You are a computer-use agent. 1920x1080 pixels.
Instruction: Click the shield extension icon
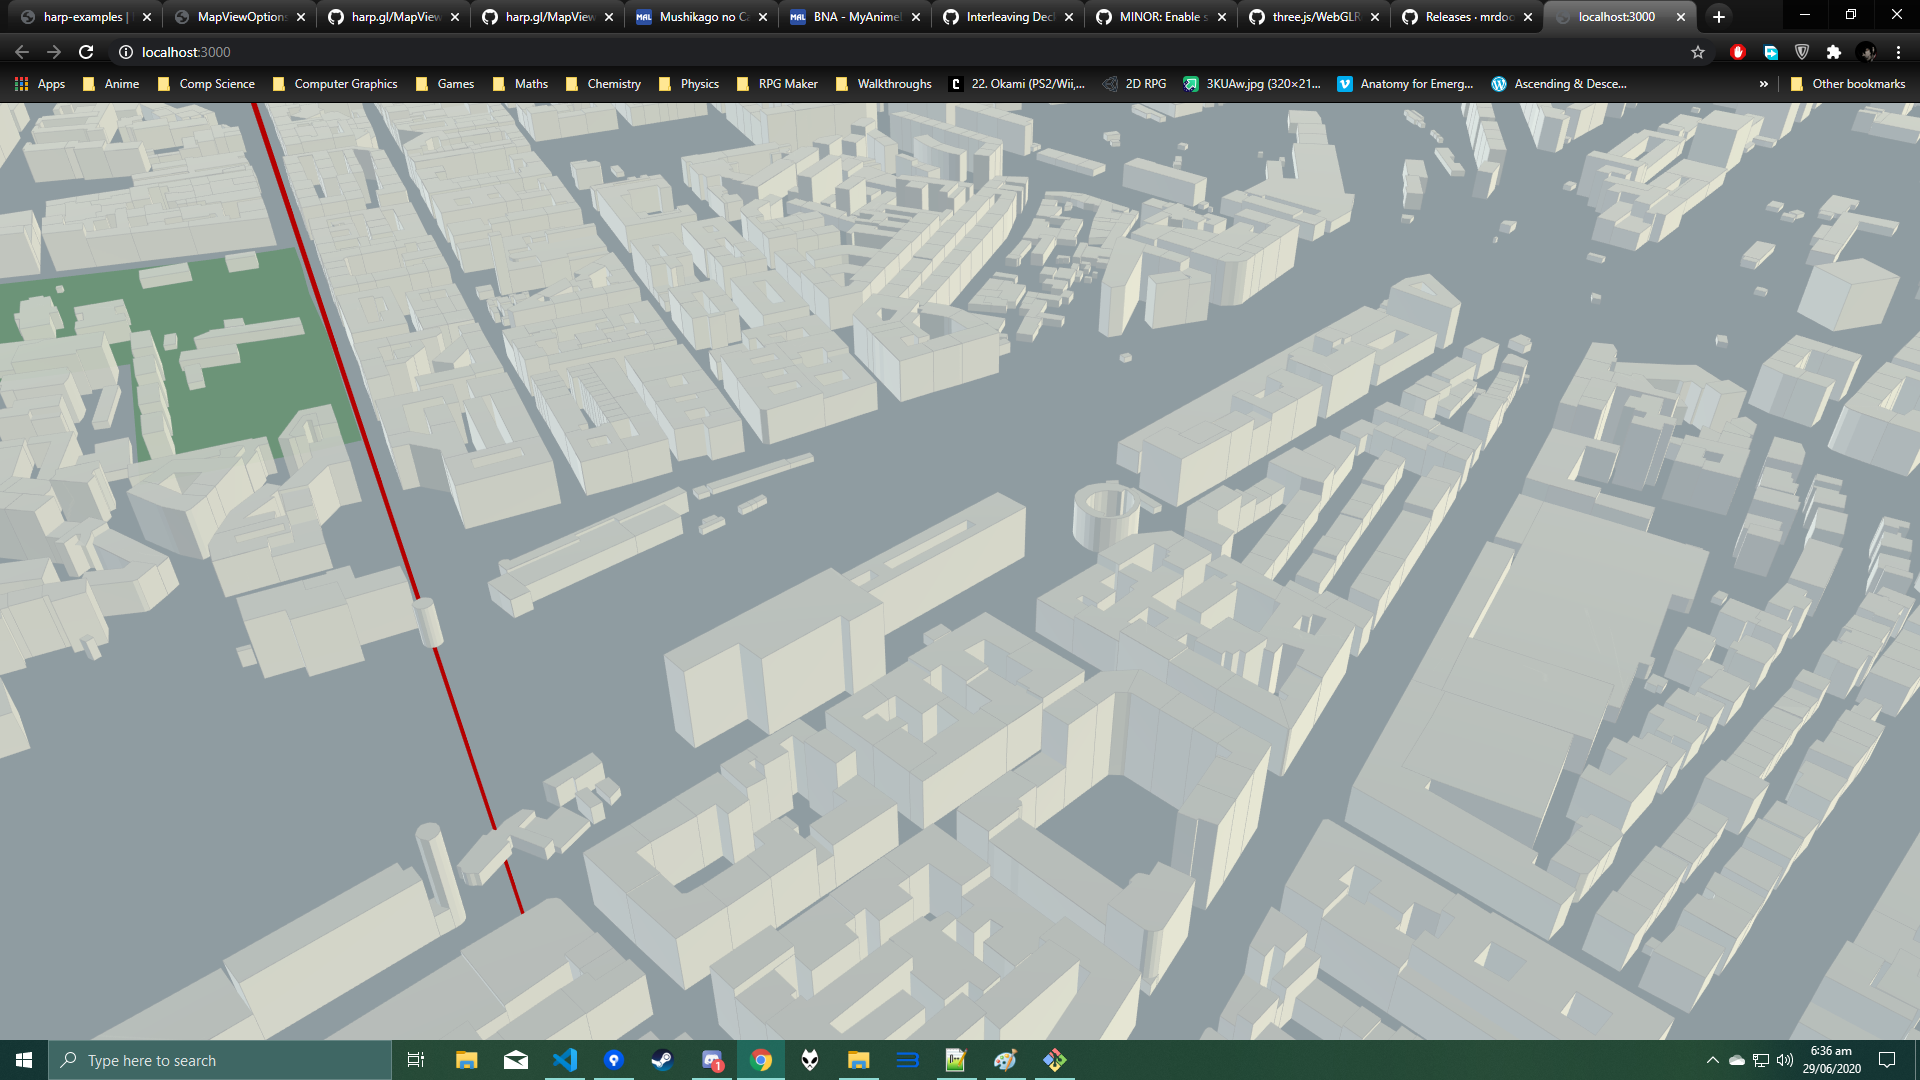point(1802,52)
